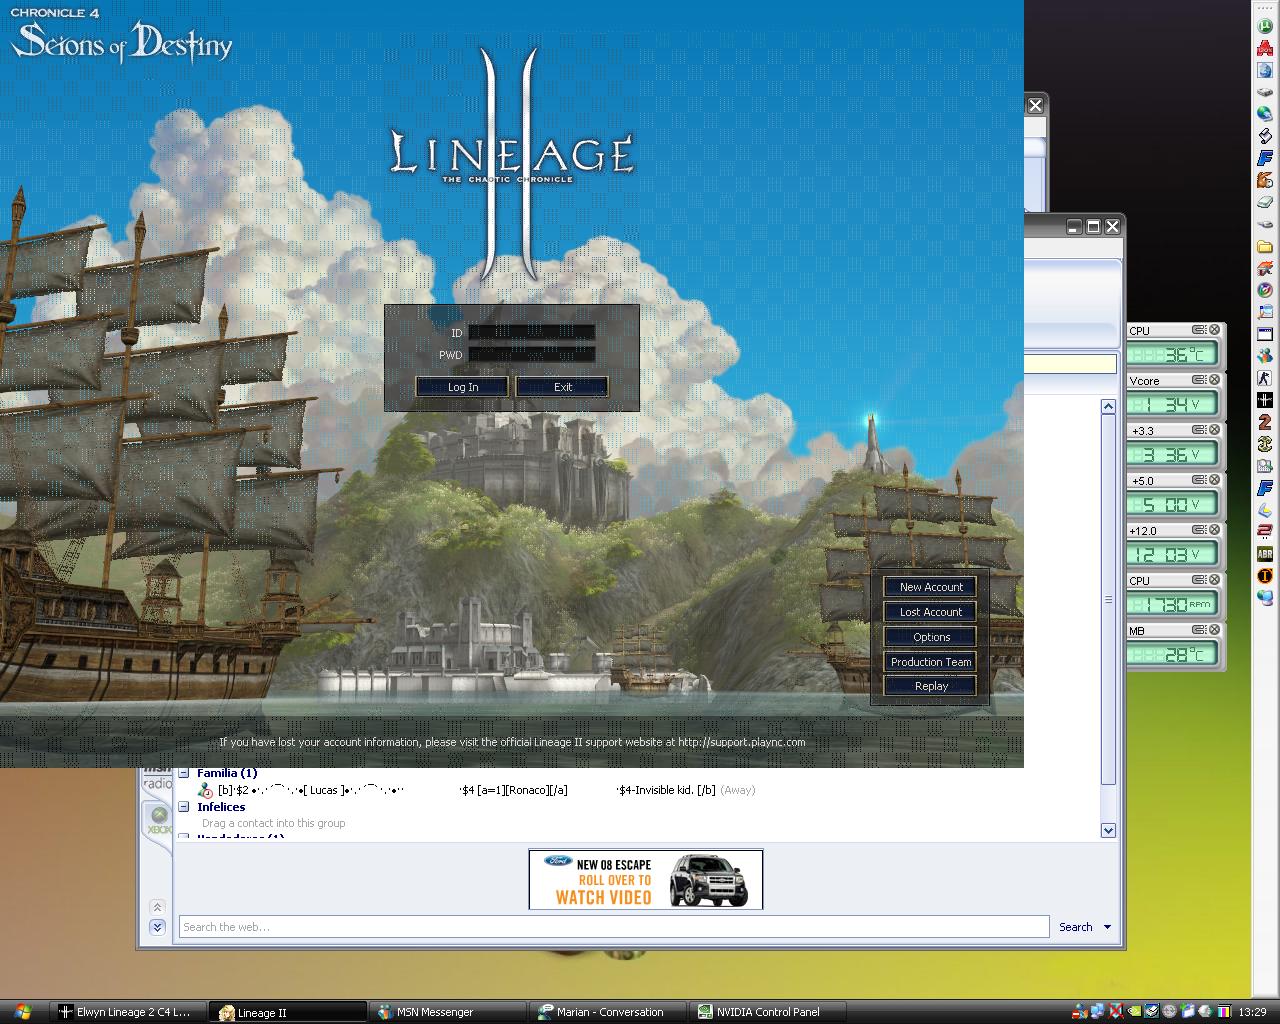This screenshot has width=1280, height=1024.
Task: Click the ID field in Lineage II login
Action: point(531,332)
